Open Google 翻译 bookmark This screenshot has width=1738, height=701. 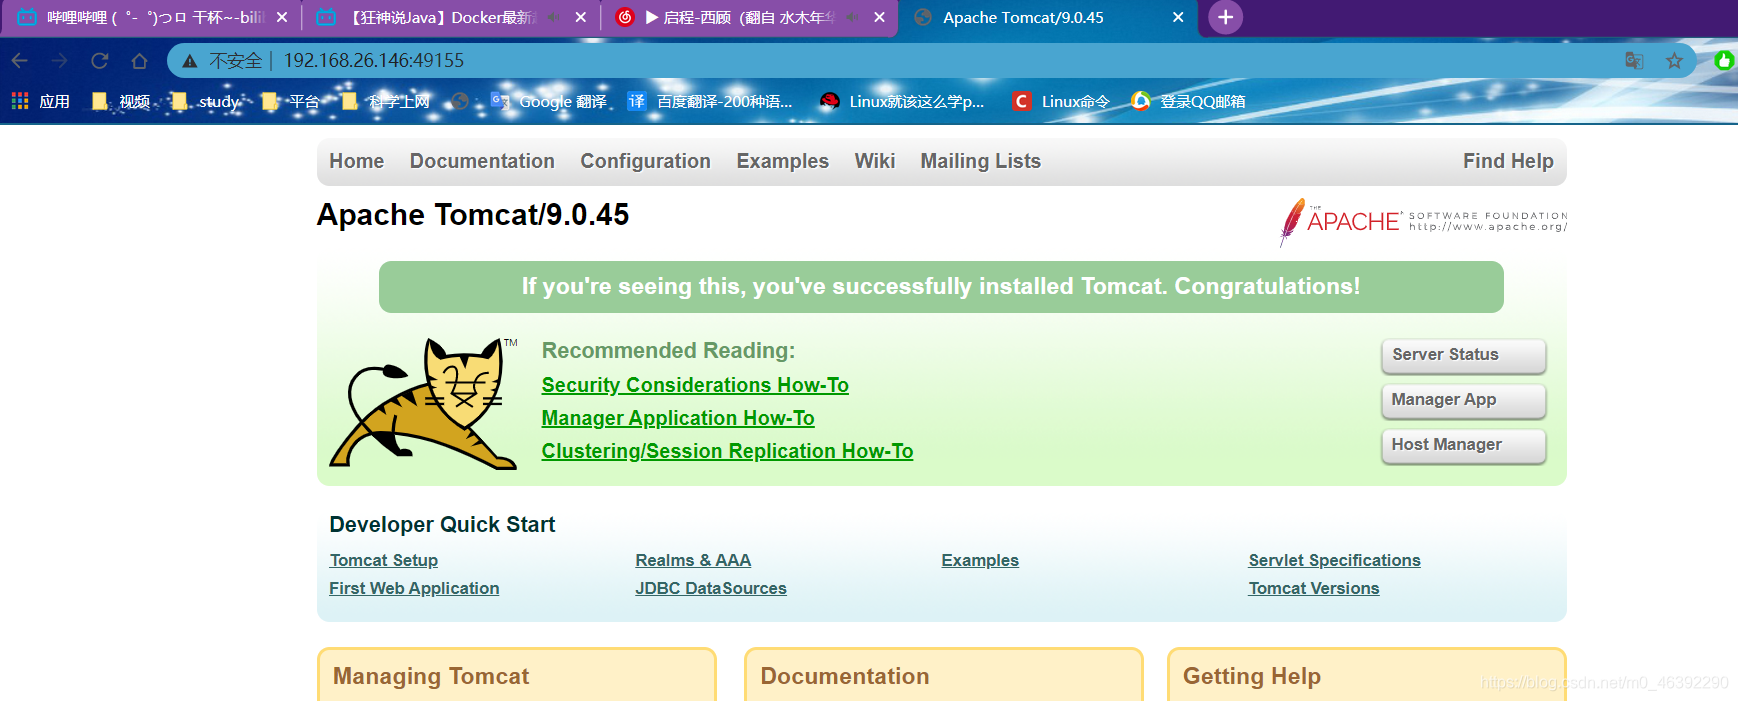coord(549,101)
